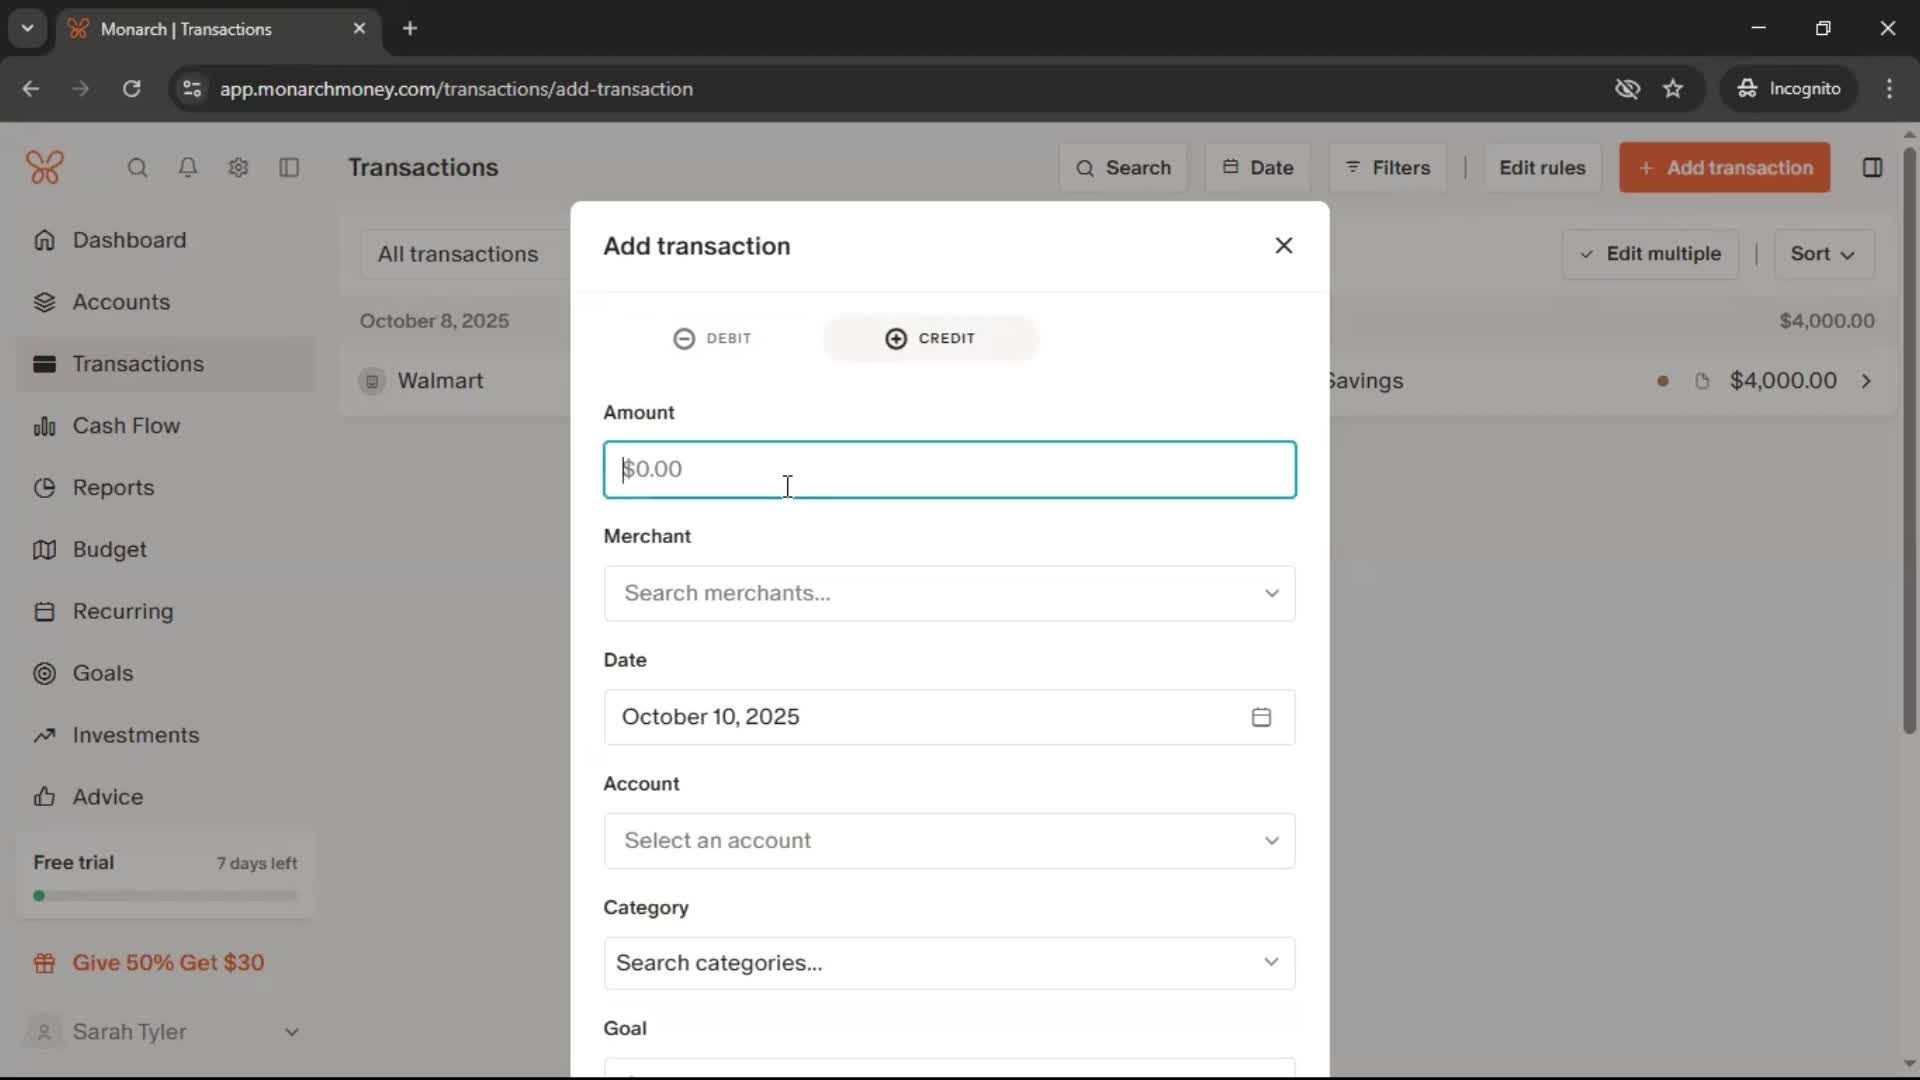Open the Filters button
Screen dimensions: 1920x1080
(1387, 168)
